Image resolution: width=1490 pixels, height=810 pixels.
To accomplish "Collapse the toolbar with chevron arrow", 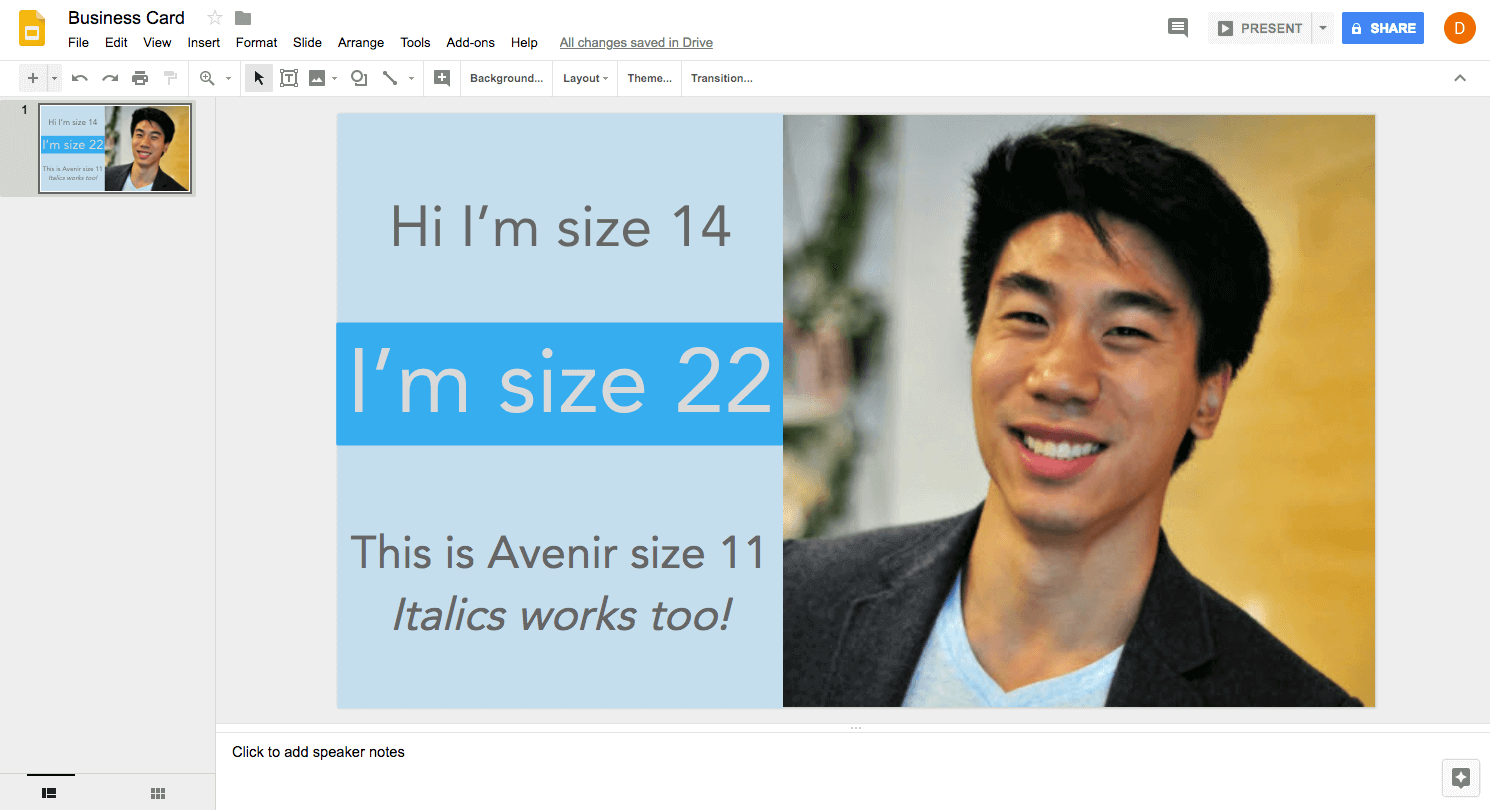I will pos(1460,78).
